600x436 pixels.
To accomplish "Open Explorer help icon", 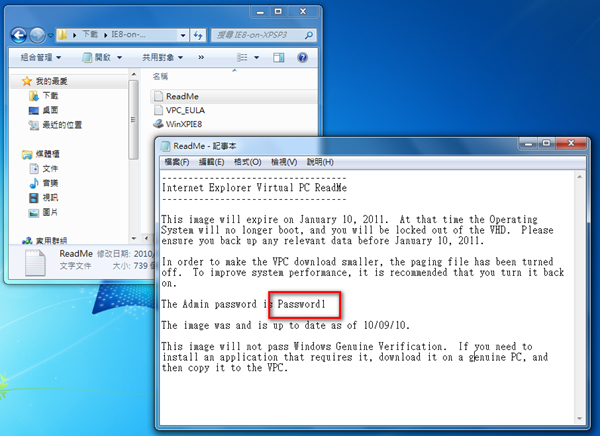I will click(x=302, y=57).
